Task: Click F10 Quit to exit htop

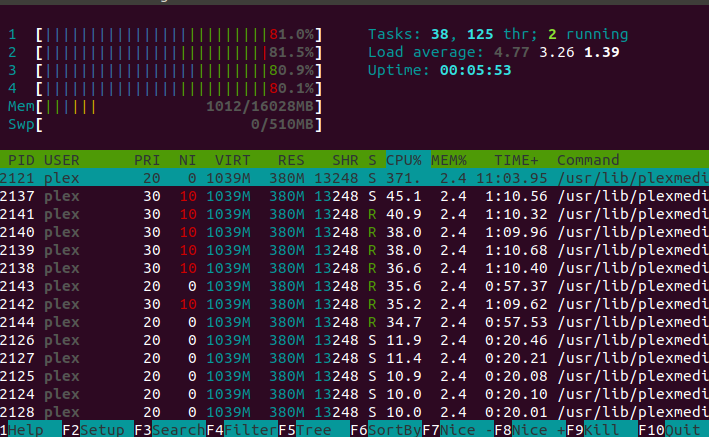Action: (673, 430)
